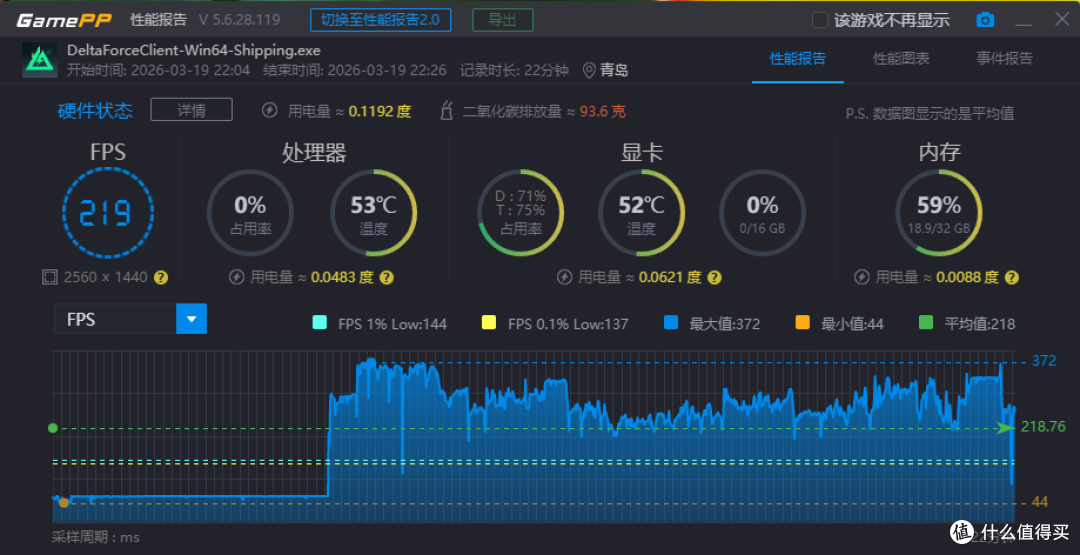Open help icon next to 2560 x 1440

(160, 278)
